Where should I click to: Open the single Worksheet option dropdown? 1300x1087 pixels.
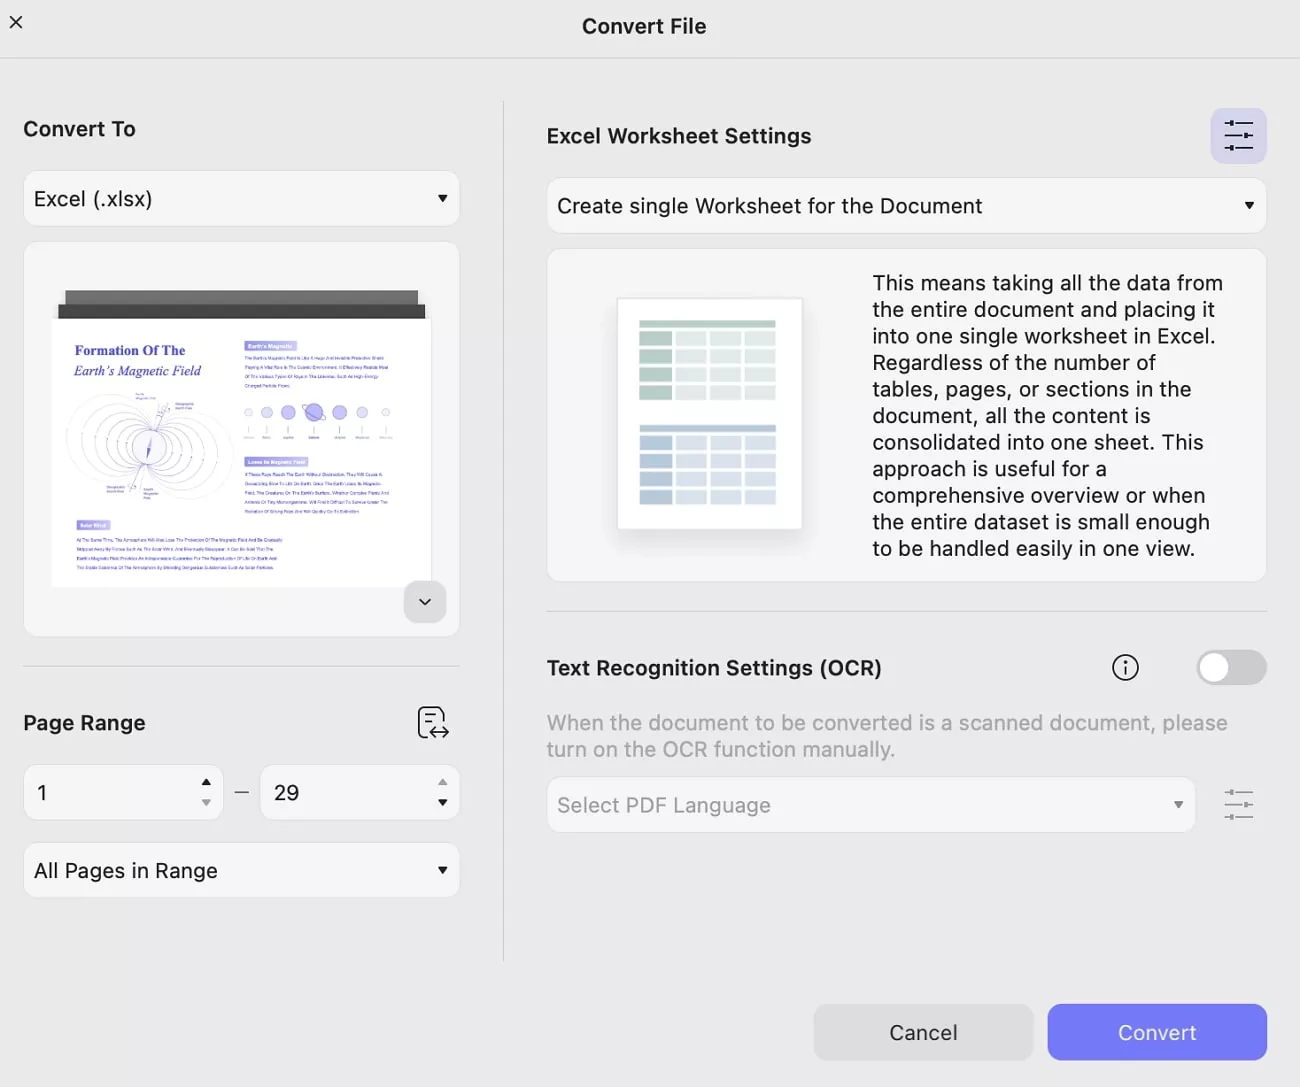(906, 206)
